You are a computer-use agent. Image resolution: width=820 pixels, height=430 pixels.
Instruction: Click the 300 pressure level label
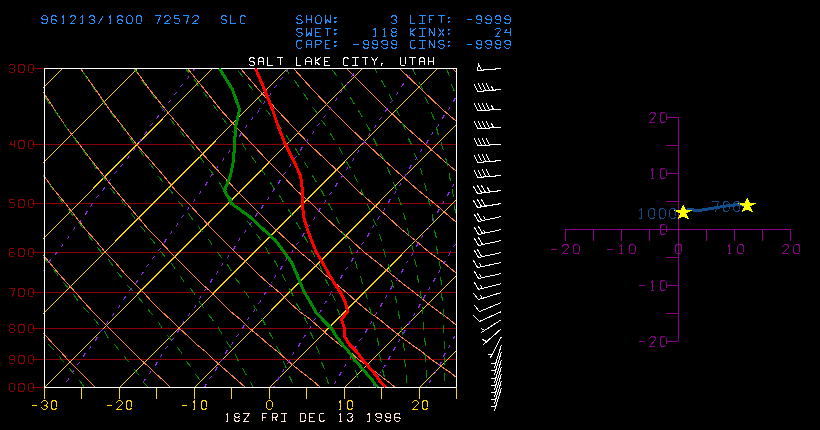tap(21, 69)
